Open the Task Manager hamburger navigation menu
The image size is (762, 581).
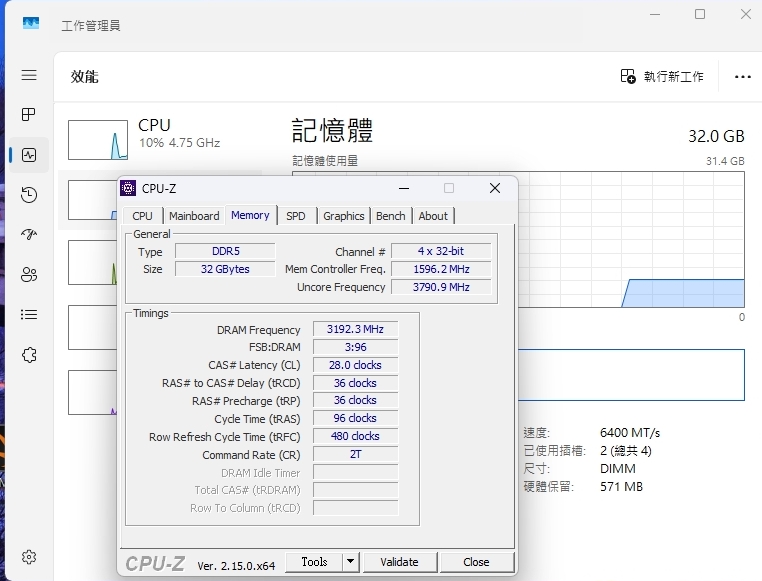[x=29, y=75]
